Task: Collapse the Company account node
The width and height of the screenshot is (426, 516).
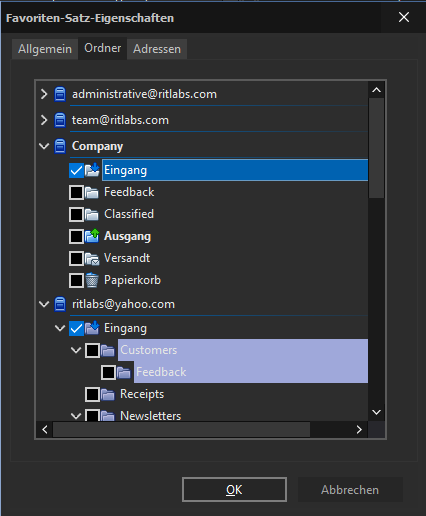Action: pyautogui.click(x=44, y=146)
